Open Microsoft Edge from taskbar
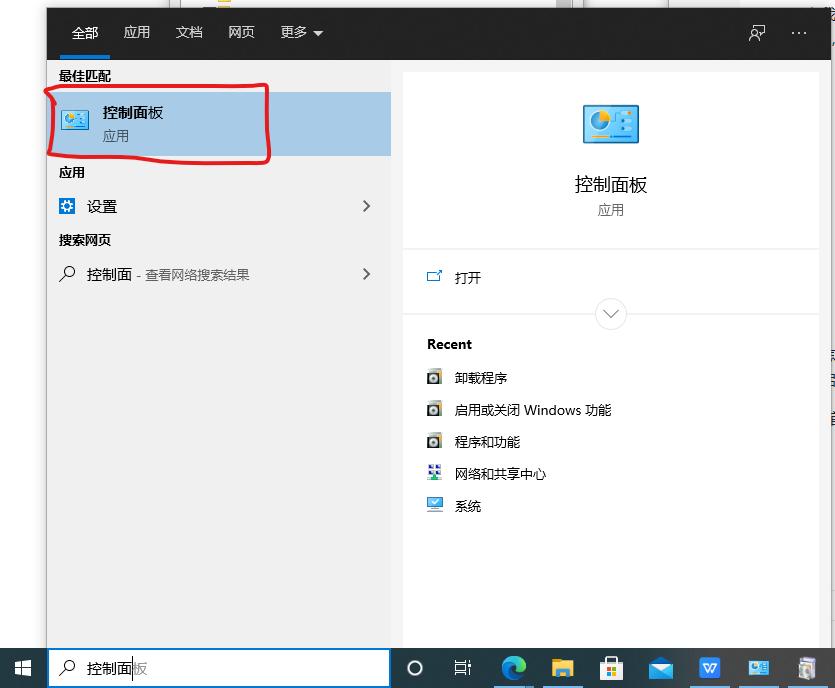This screenshot has height=688, width=835. click(514, 668)
